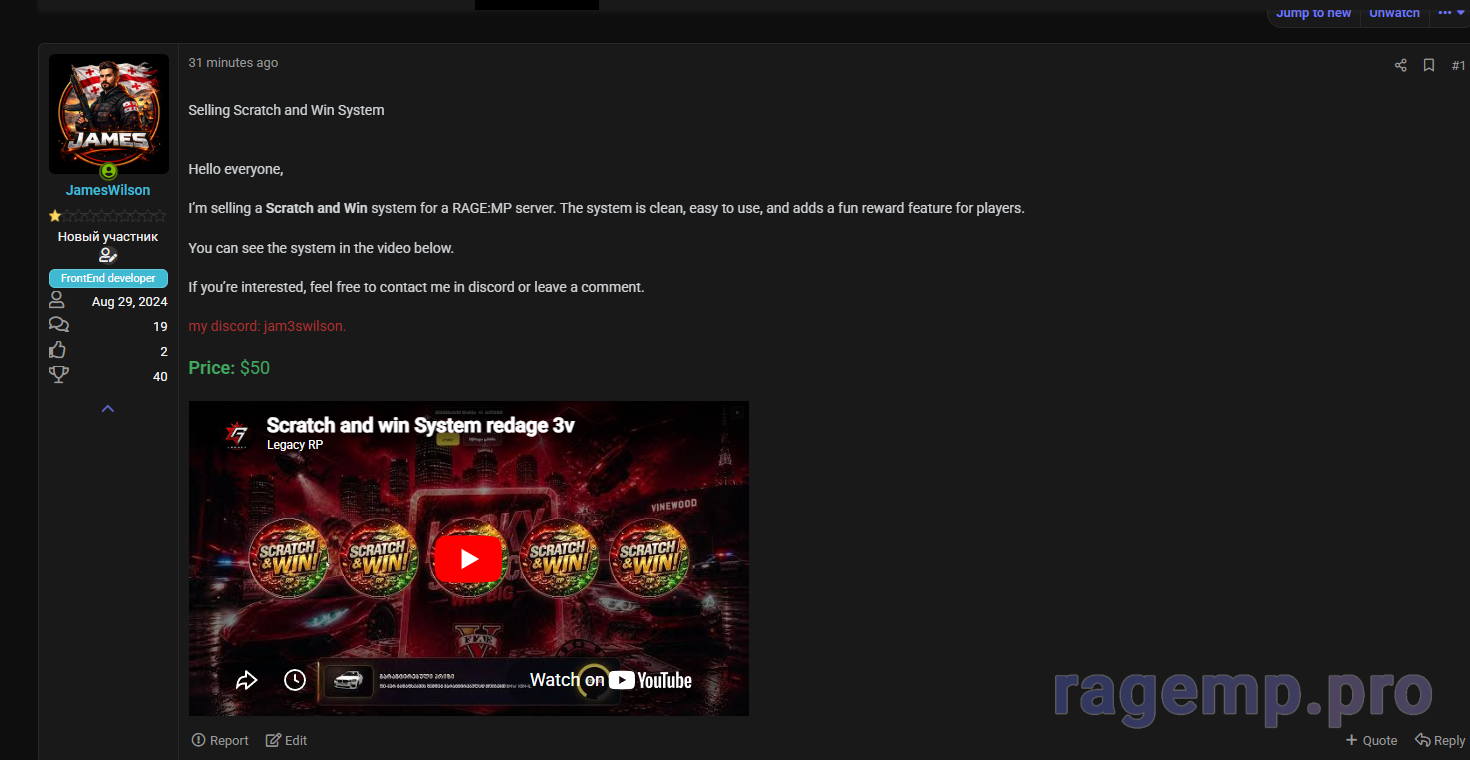
Task: Click the 'Aug 29, 2024' join date
Action: click(x=129, y=301)
